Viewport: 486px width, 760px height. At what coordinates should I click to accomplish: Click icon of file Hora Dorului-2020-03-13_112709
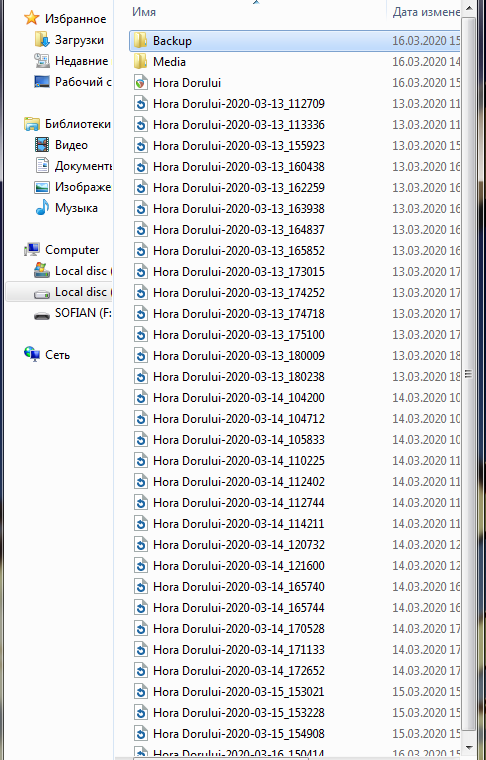[141, 104]
